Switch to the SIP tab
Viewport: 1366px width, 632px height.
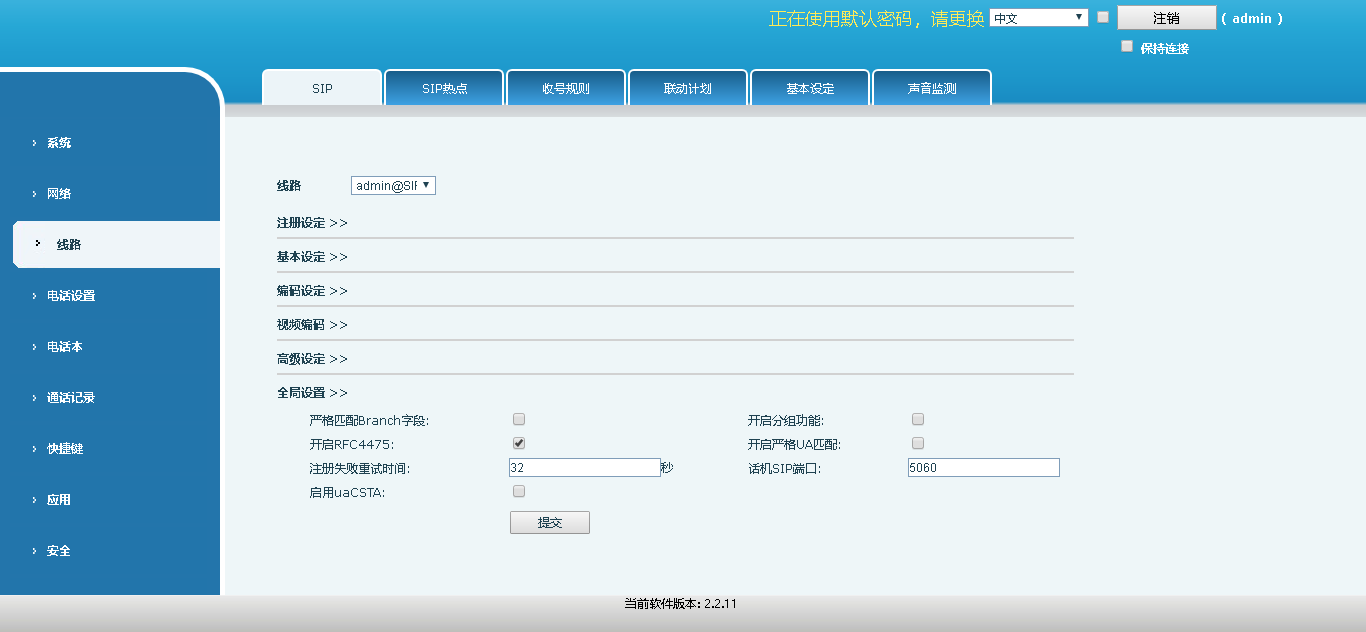(x=322, y=88)
